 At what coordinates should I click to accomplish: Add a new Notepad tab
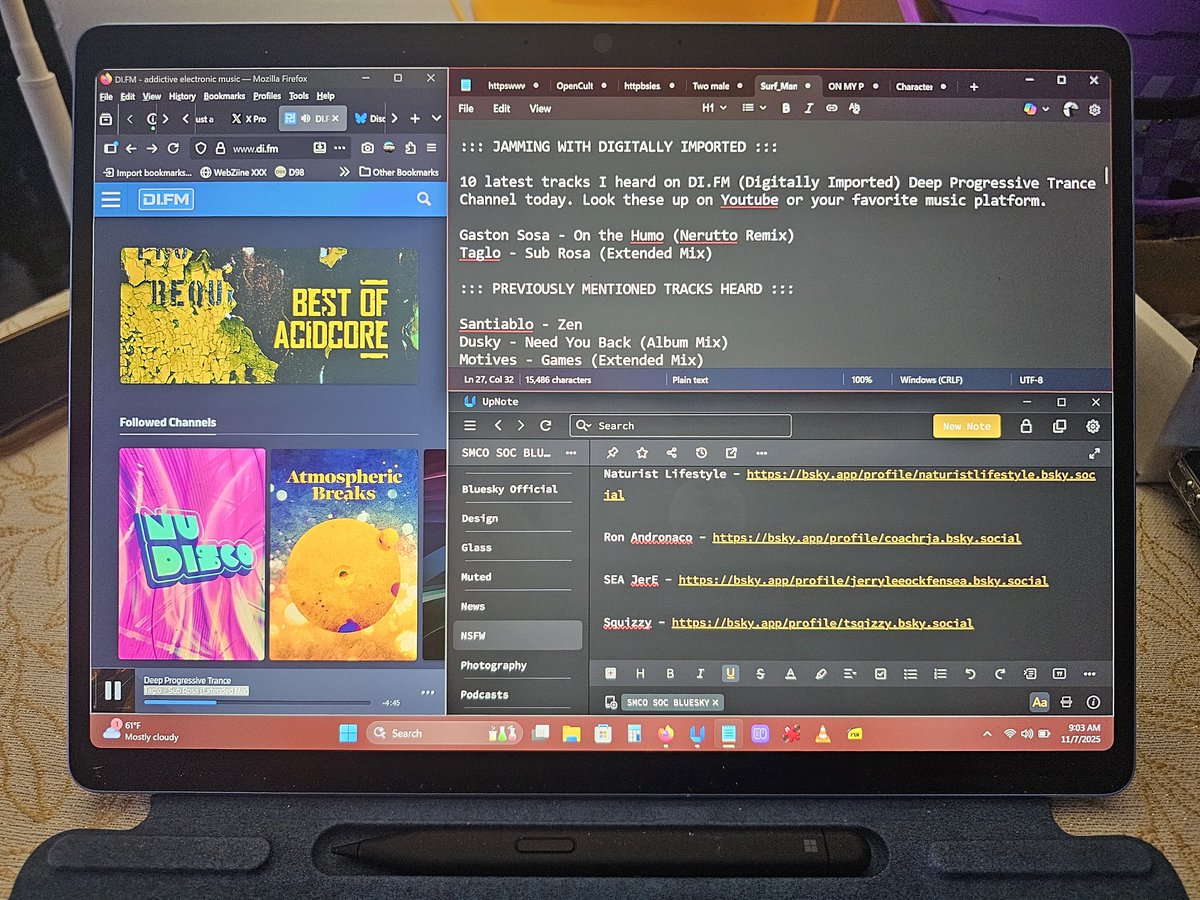974,86
